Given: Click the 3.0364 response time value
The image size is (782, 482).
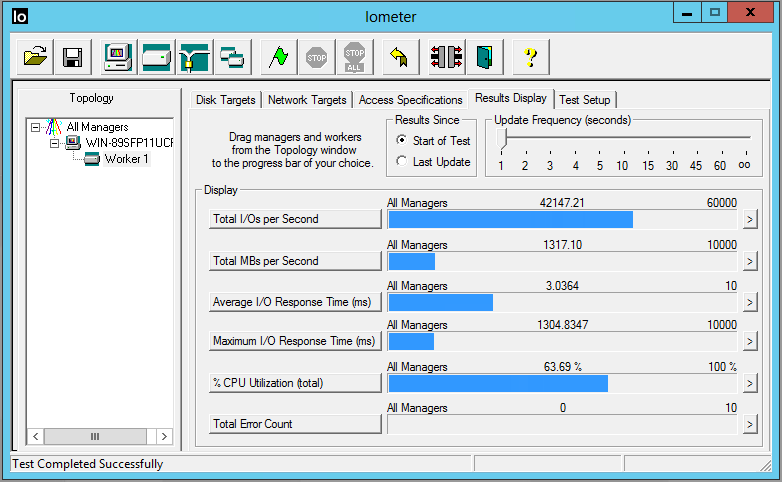Looking at the screenshot, I should pyautogui.click(x=562, y=286).
